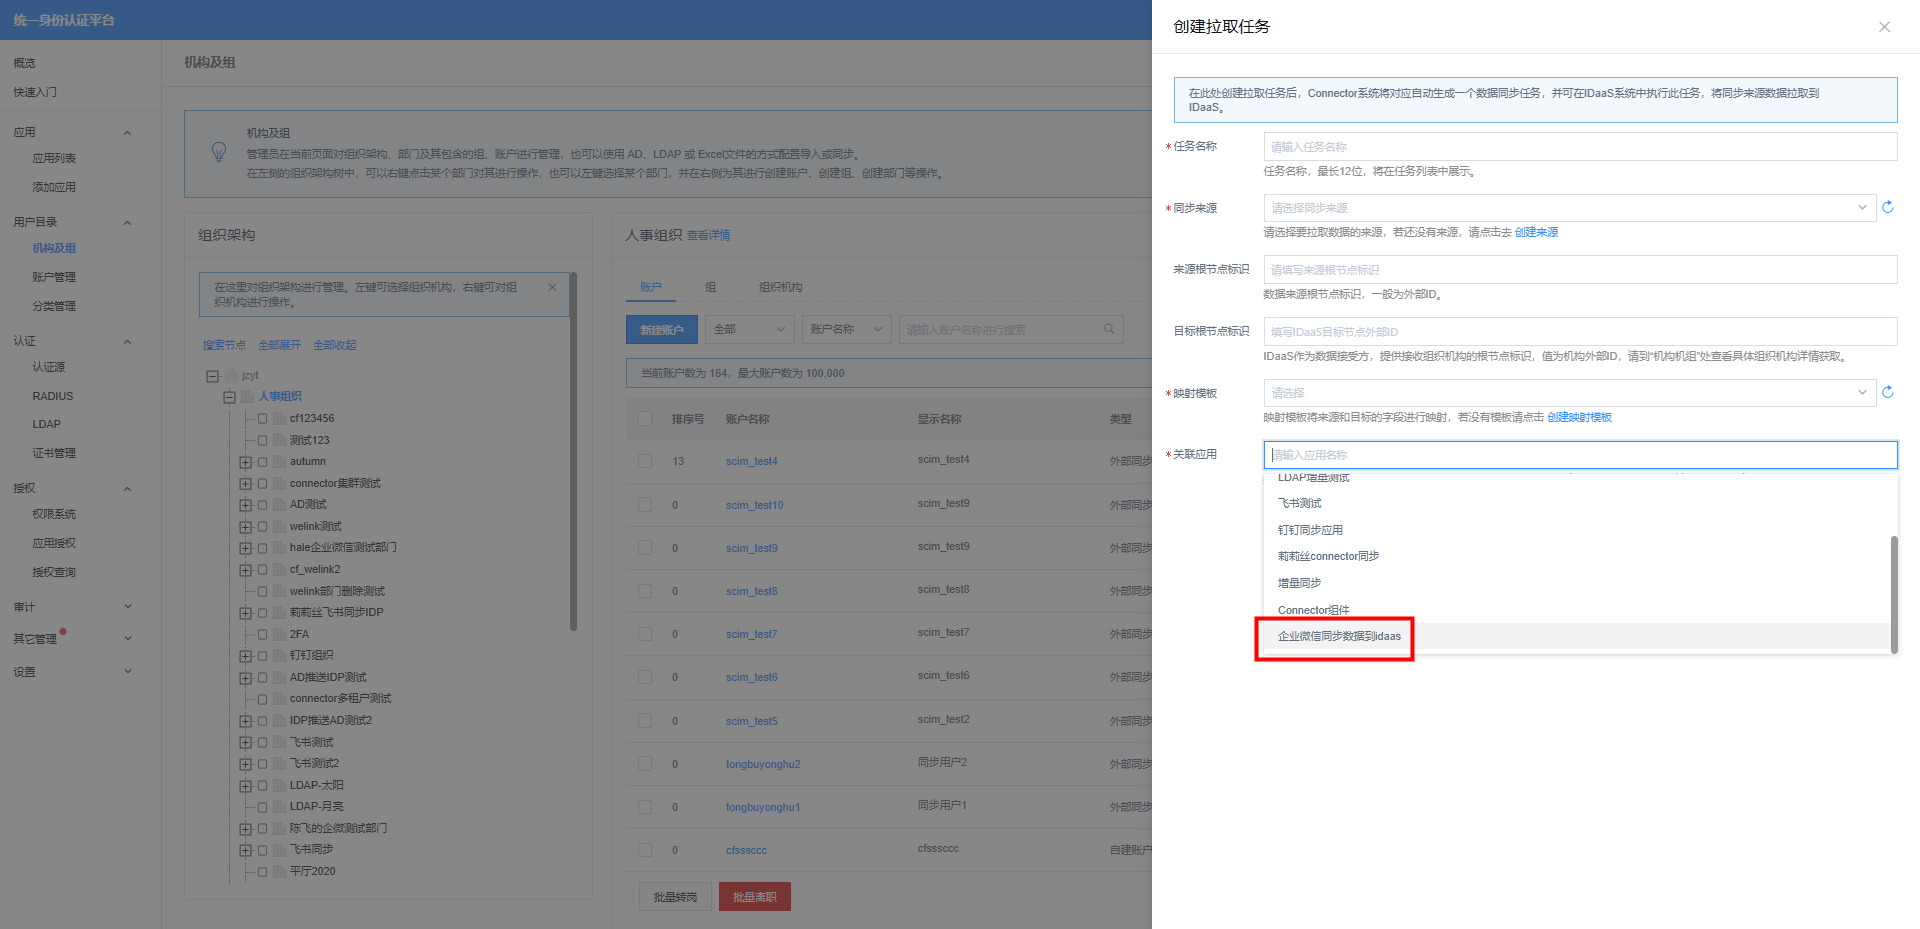Click the search magnifier icon in account search
This screenshot has width=1920, height=929.
[1109, 329]
